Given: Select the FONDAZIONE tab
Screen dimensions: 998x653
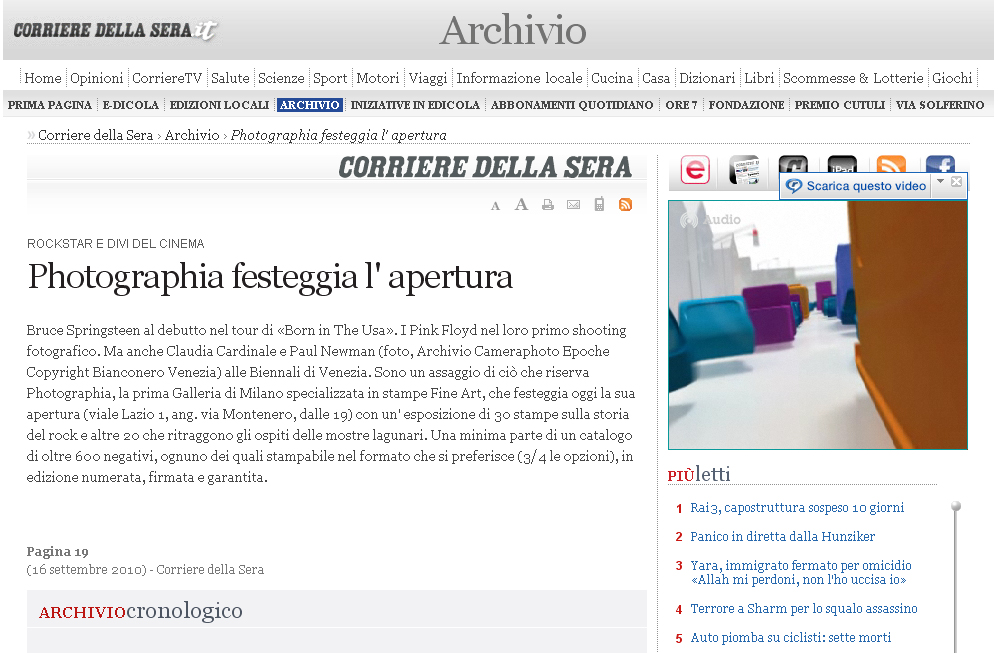Looking at the screenshot, I should click(x=746, y=105).
